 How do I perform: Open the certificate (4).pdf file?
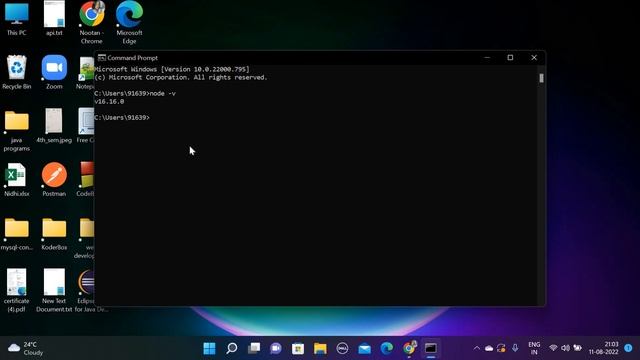tap(17, 290)
